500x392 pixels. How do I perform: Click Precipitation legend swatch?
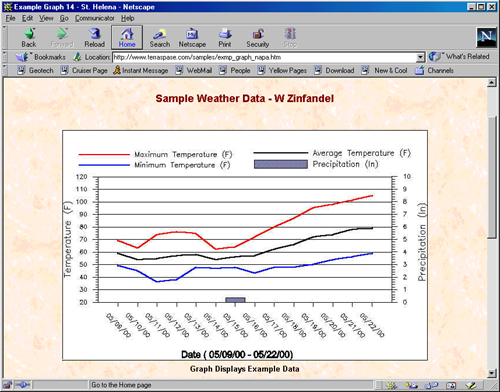tap(281, 164)
